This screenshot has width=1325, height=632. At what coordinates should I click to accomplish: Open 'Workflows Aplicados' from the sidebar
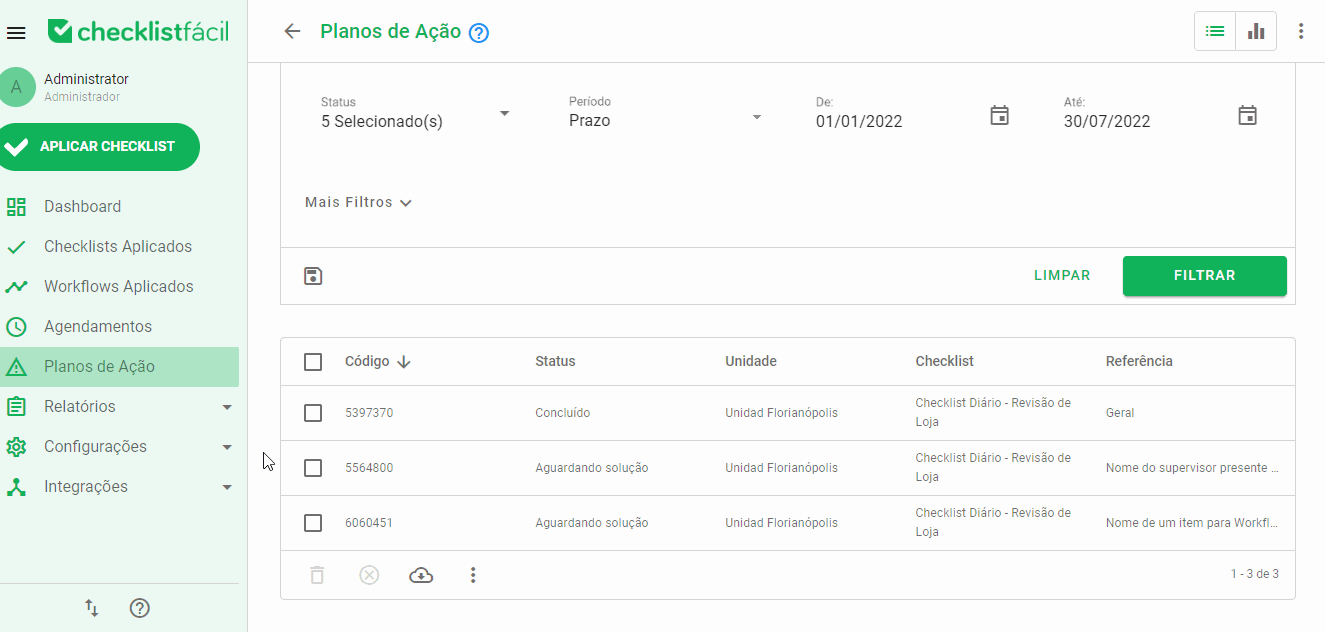118,286
